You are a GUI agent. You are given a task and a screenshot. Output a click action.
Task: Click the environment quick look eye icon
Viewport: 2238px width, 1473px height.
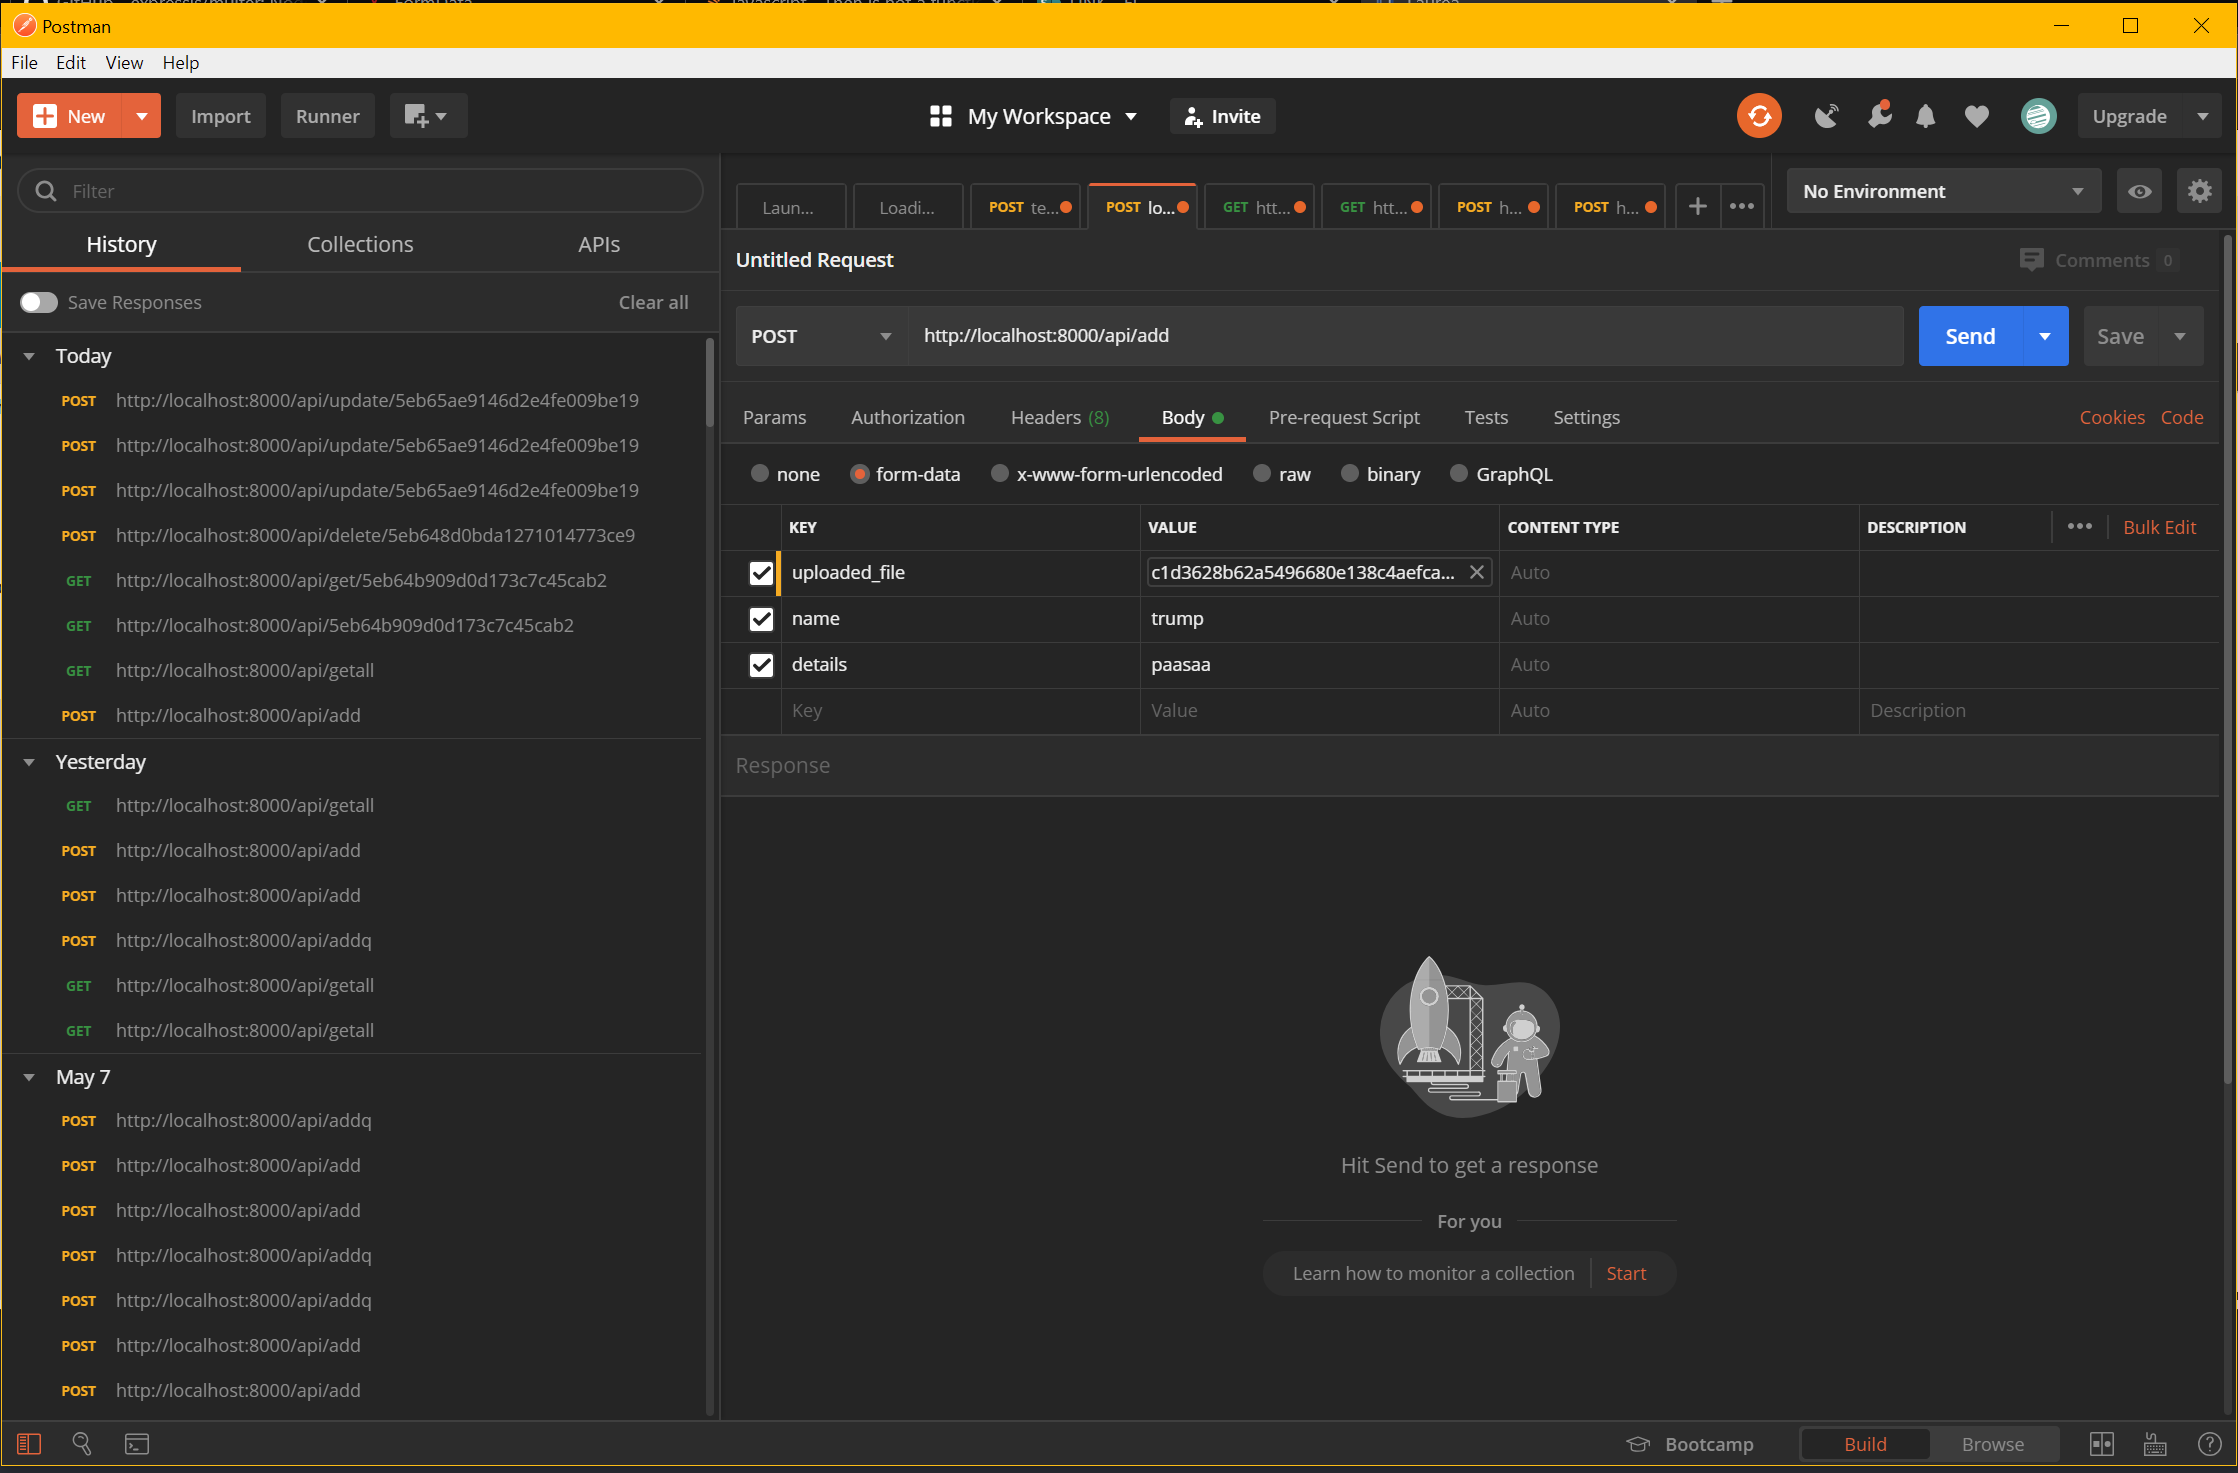[2139, 191]
